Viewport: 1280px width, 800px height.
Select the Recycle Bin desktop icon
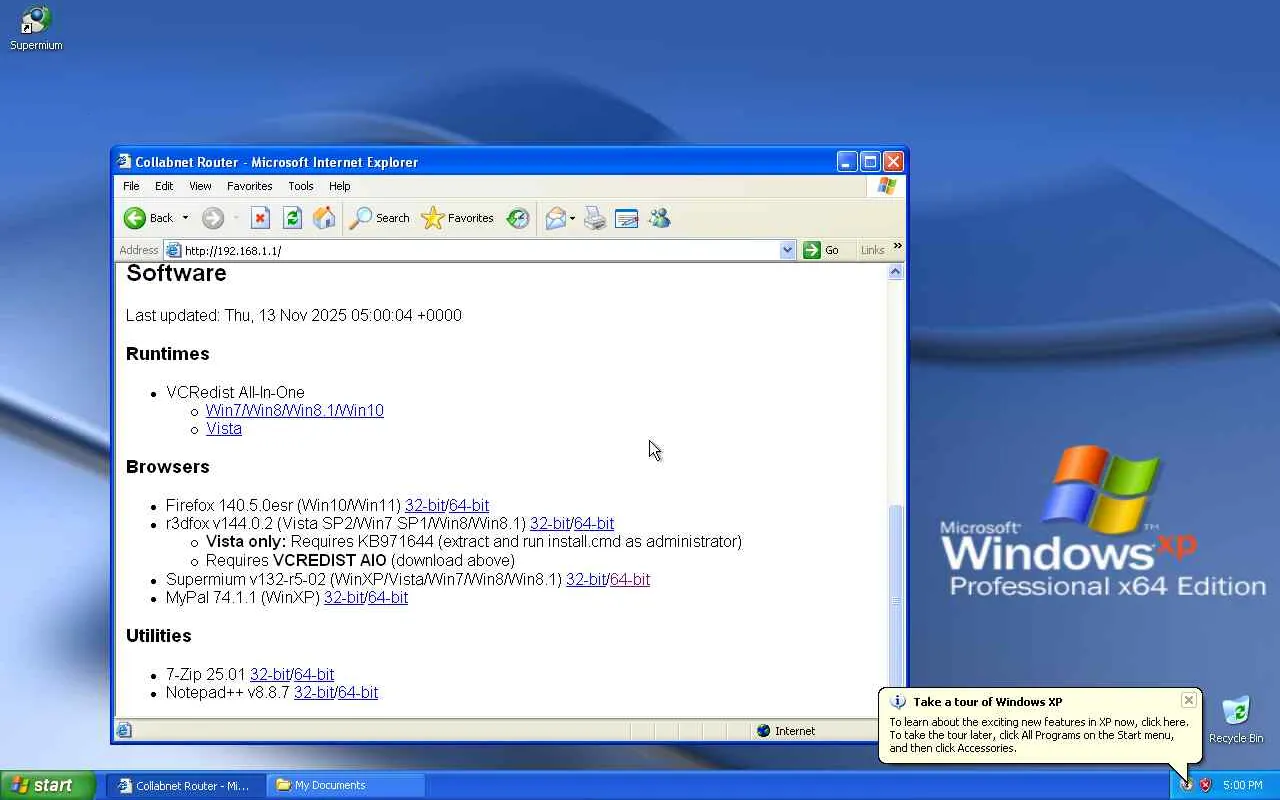click(1236, 720)
